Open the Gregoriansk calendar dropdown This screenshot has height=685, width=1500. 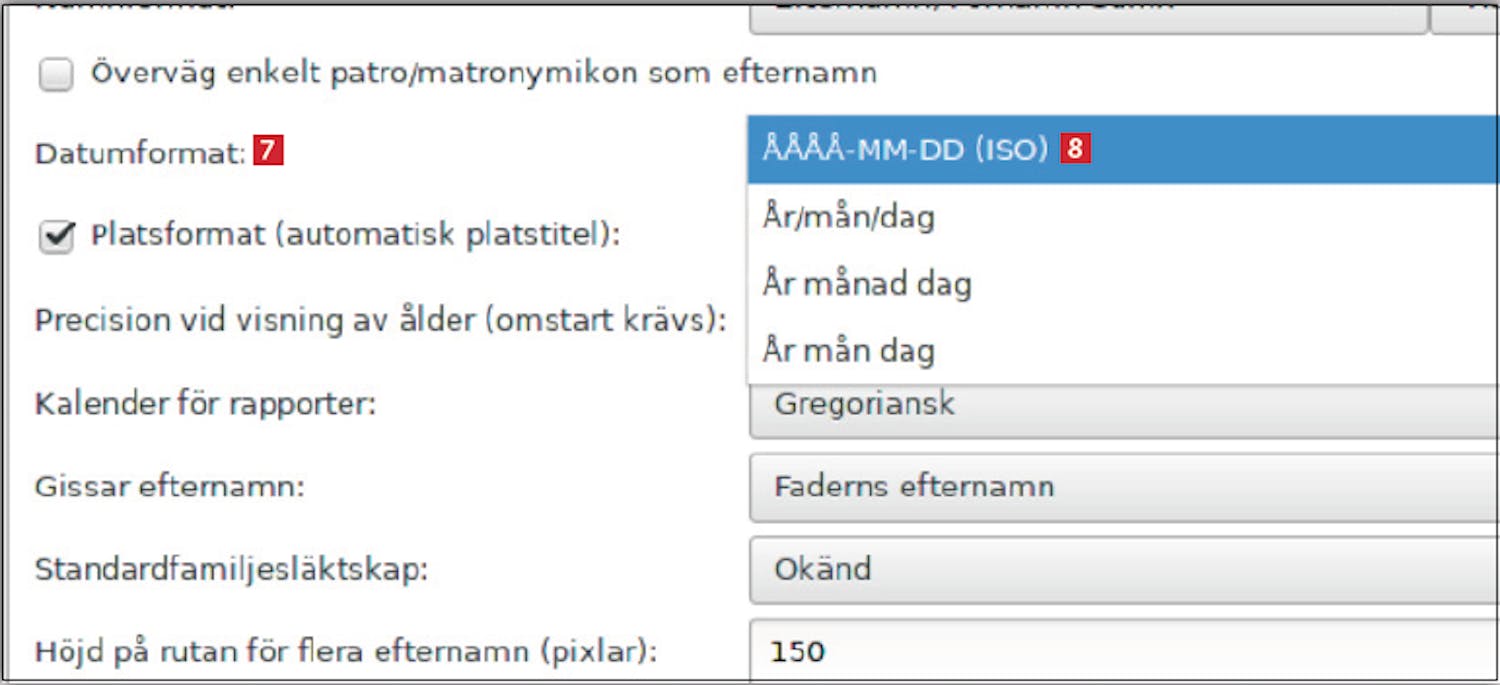pos(1120,406)
